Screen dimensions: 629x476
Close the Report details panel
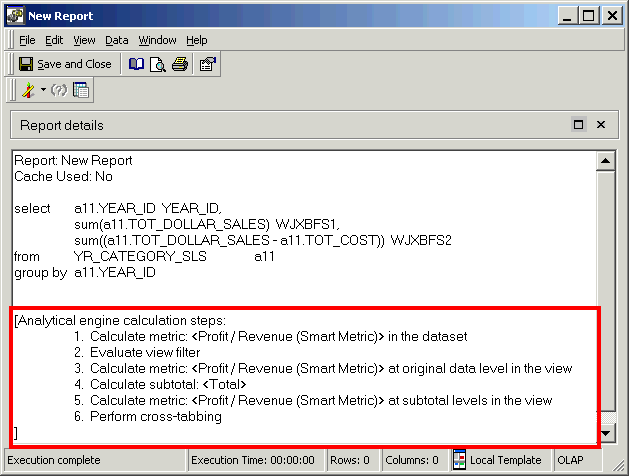601,125
